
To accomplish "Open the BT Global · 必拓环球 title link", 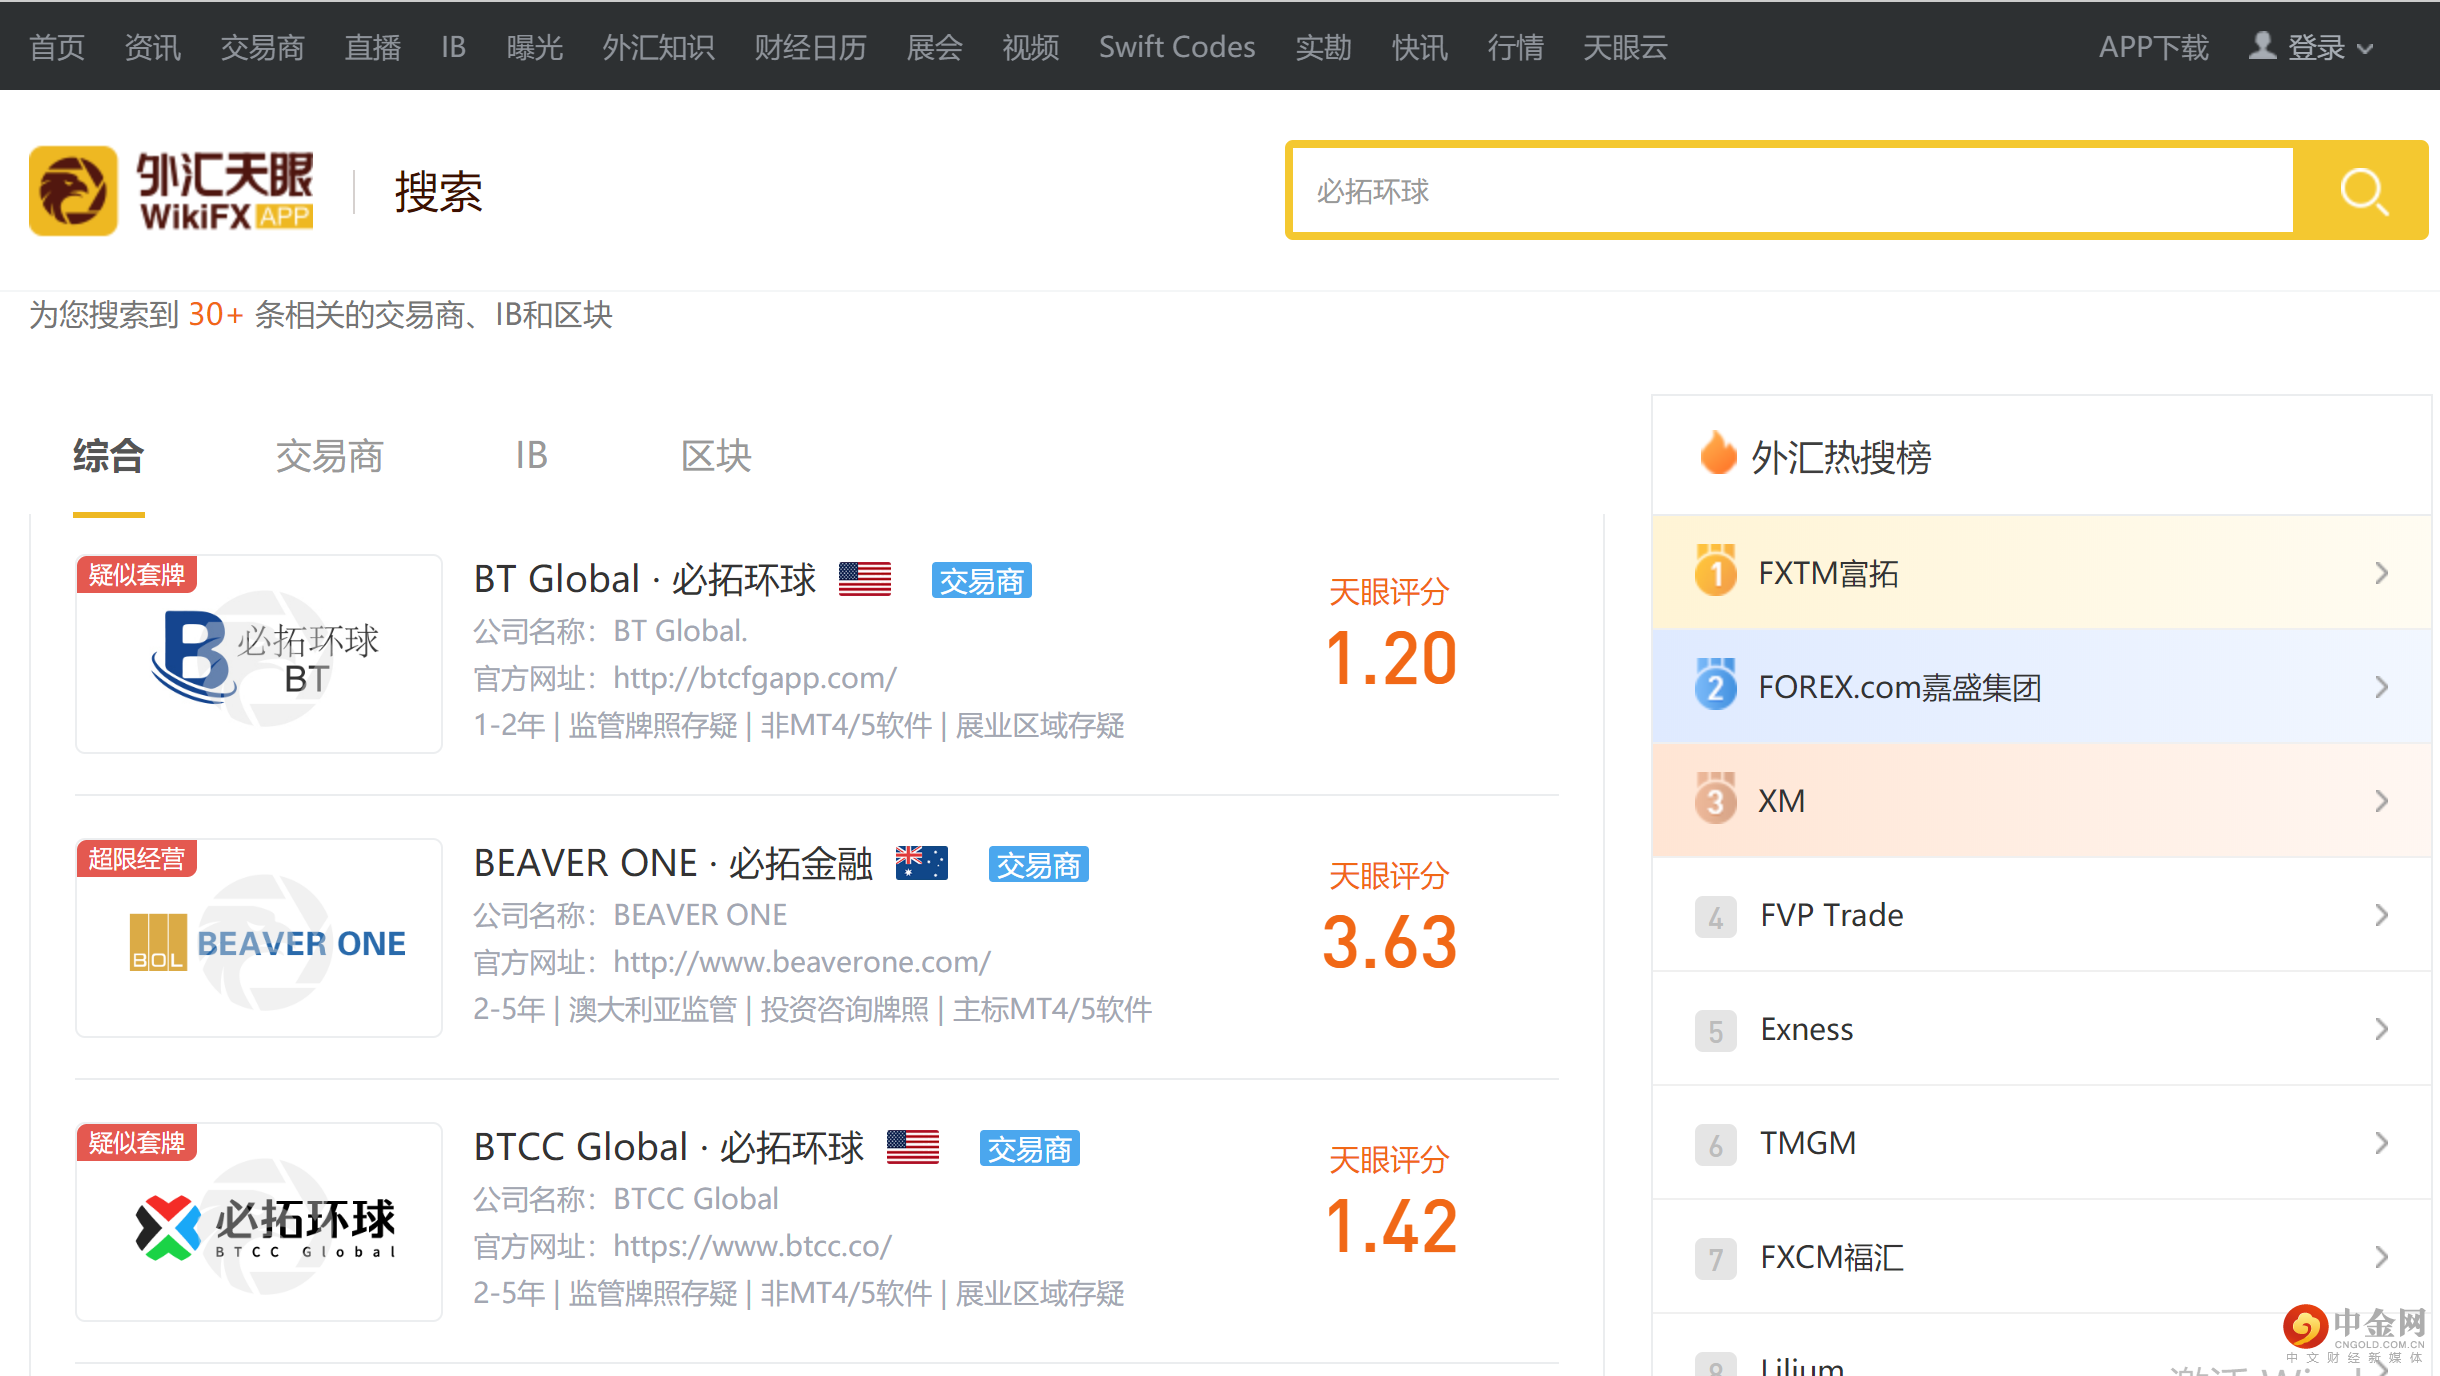I will pos(645,579).
